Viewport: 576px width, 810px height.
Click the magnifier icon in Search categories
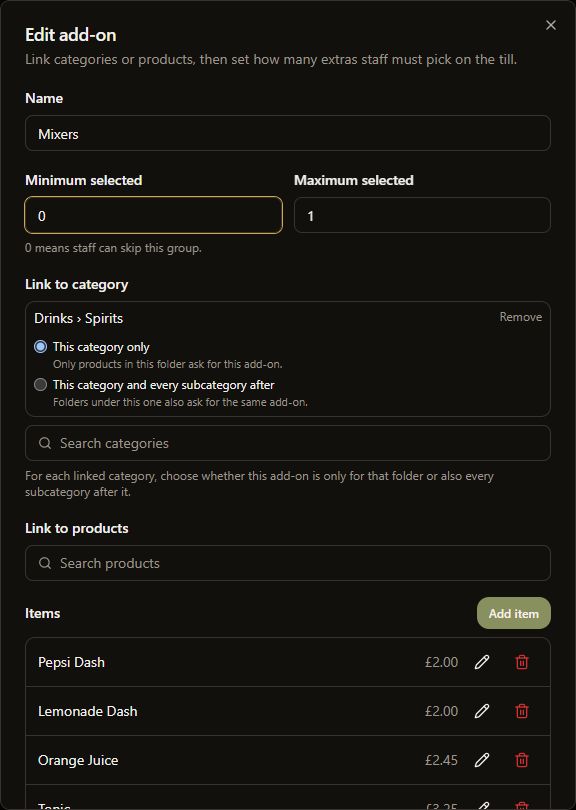coord(45,443)
